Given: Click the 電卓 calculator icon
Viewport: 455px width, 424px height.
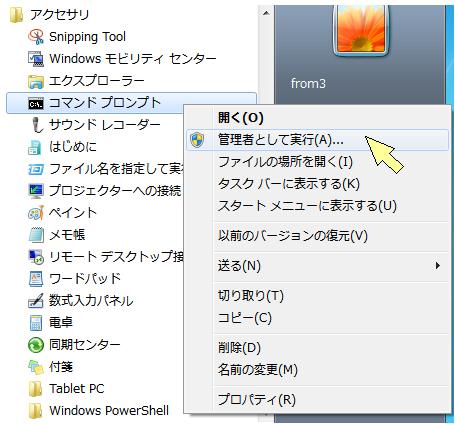Looking at the screenshot, I should click(x=36, y=323).
